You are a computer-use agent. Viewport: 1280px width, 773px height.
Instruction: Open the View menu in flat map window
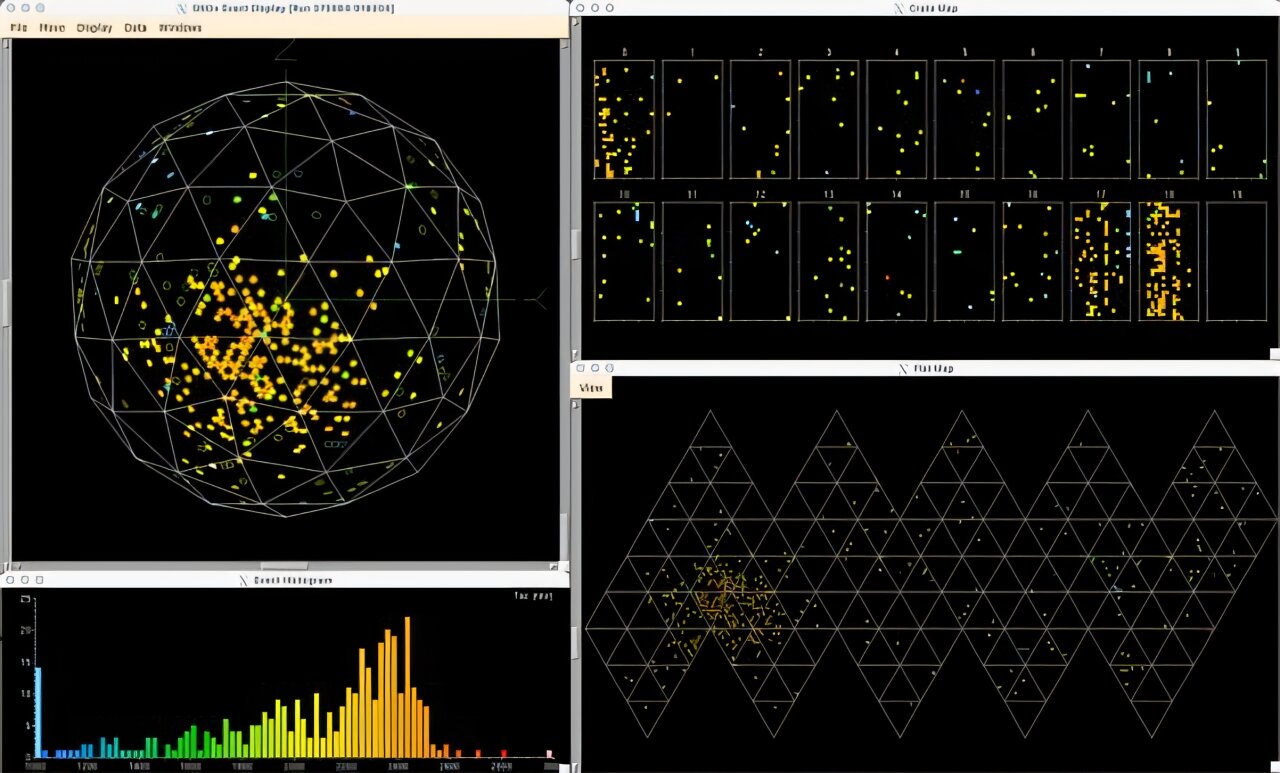coord(591,388)
